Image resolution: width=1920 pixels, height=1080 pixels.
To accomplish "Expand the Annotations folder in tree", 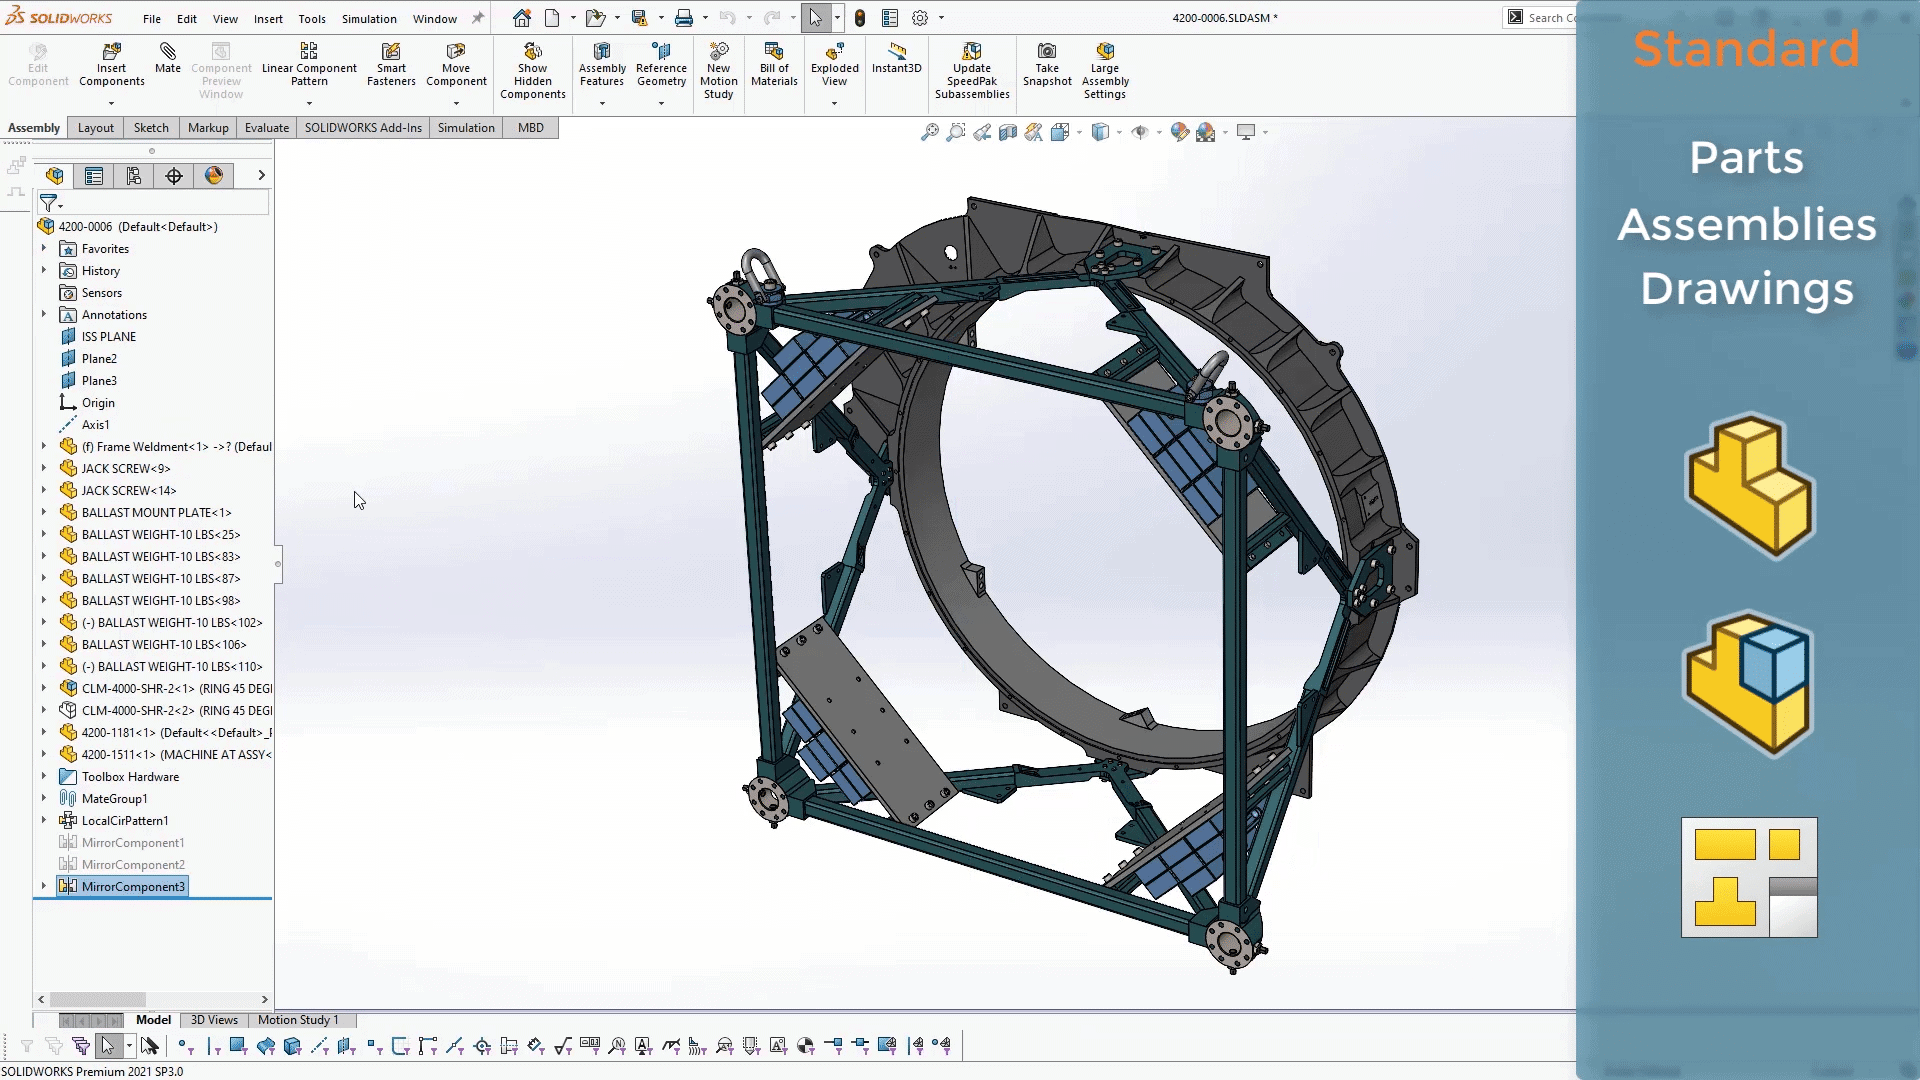I will click(44, 314).
